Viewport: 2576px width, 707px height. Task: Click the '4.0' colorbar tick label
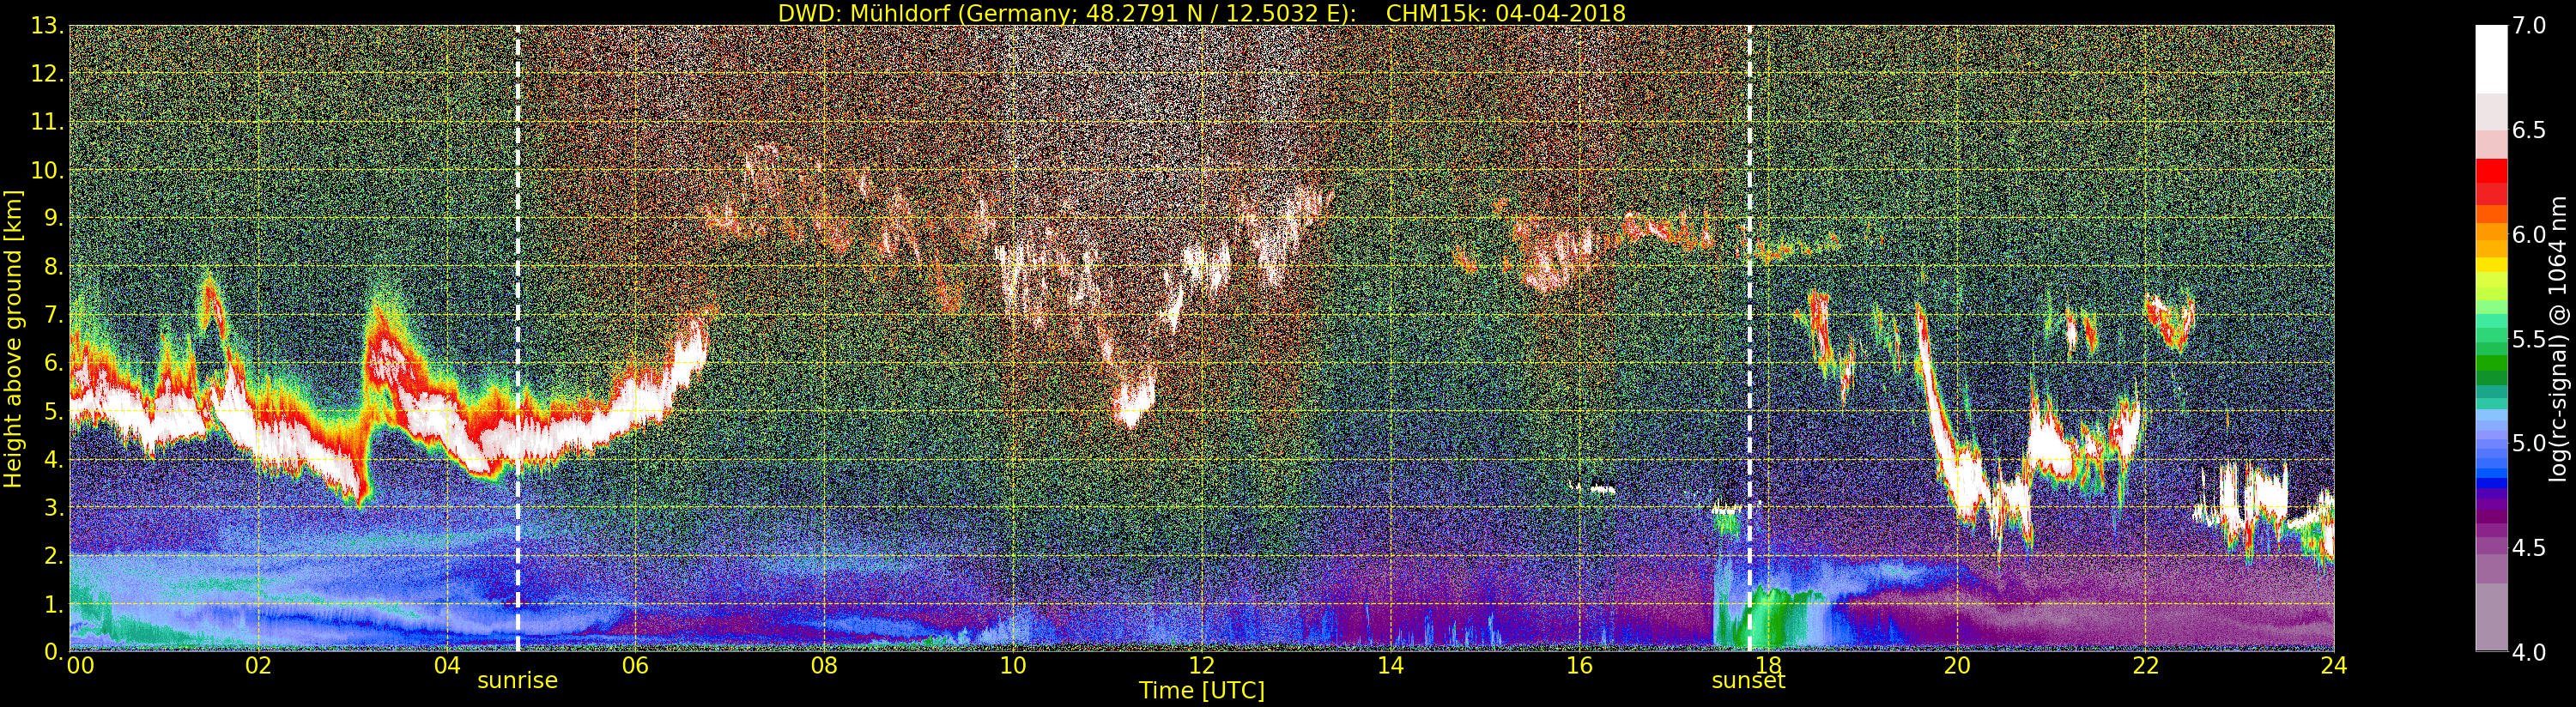pos(2529,652)
